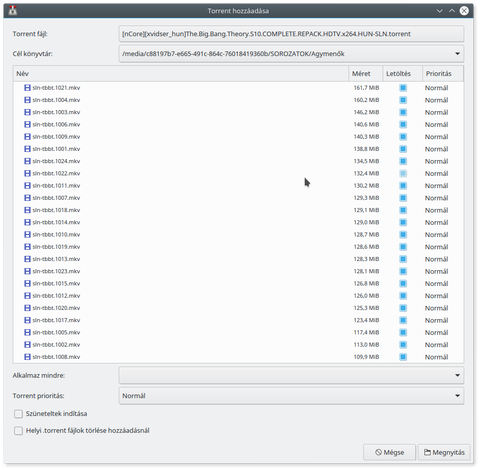Viewport: 480px width, 470px height.
Task: Select file name sln-tbbt.1017.mkv
Action: 56,320
